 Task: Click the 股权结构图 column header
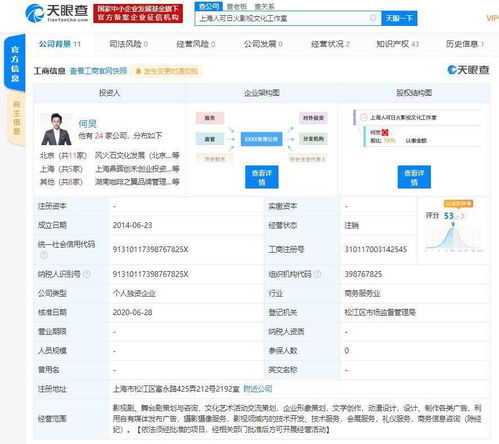[x=414, y=93]
